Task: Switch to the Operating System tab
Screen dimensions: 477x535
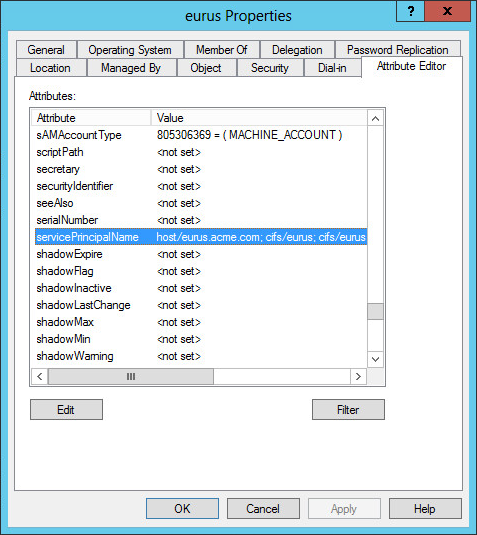Action: [x=130, y=50]
